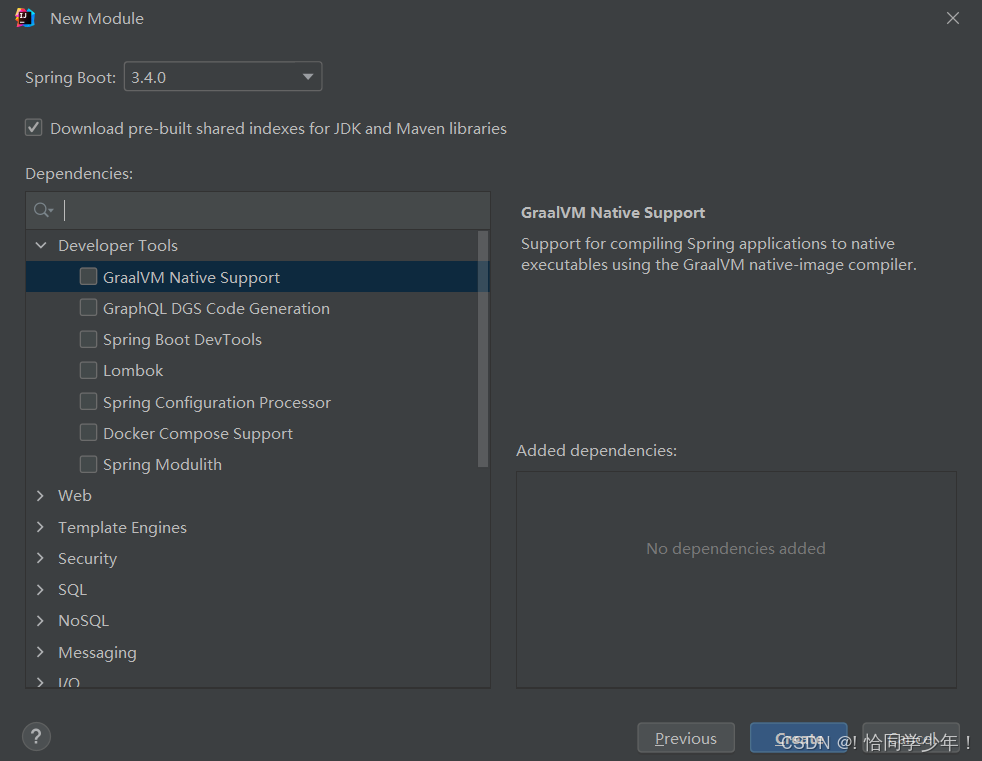Close the New Module dialog

coord(953,18)
